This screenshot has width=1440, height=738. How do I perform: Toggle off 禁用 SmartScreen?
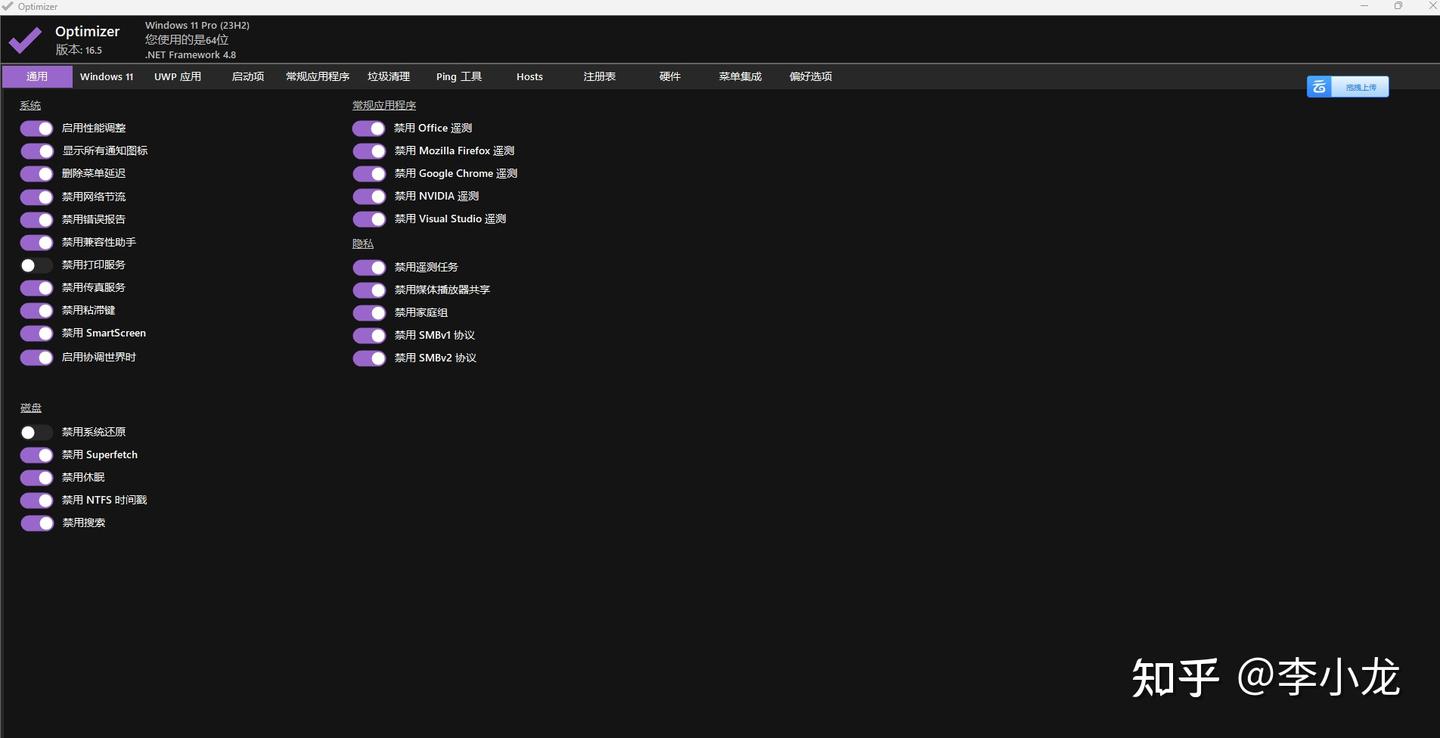[36, 333]
